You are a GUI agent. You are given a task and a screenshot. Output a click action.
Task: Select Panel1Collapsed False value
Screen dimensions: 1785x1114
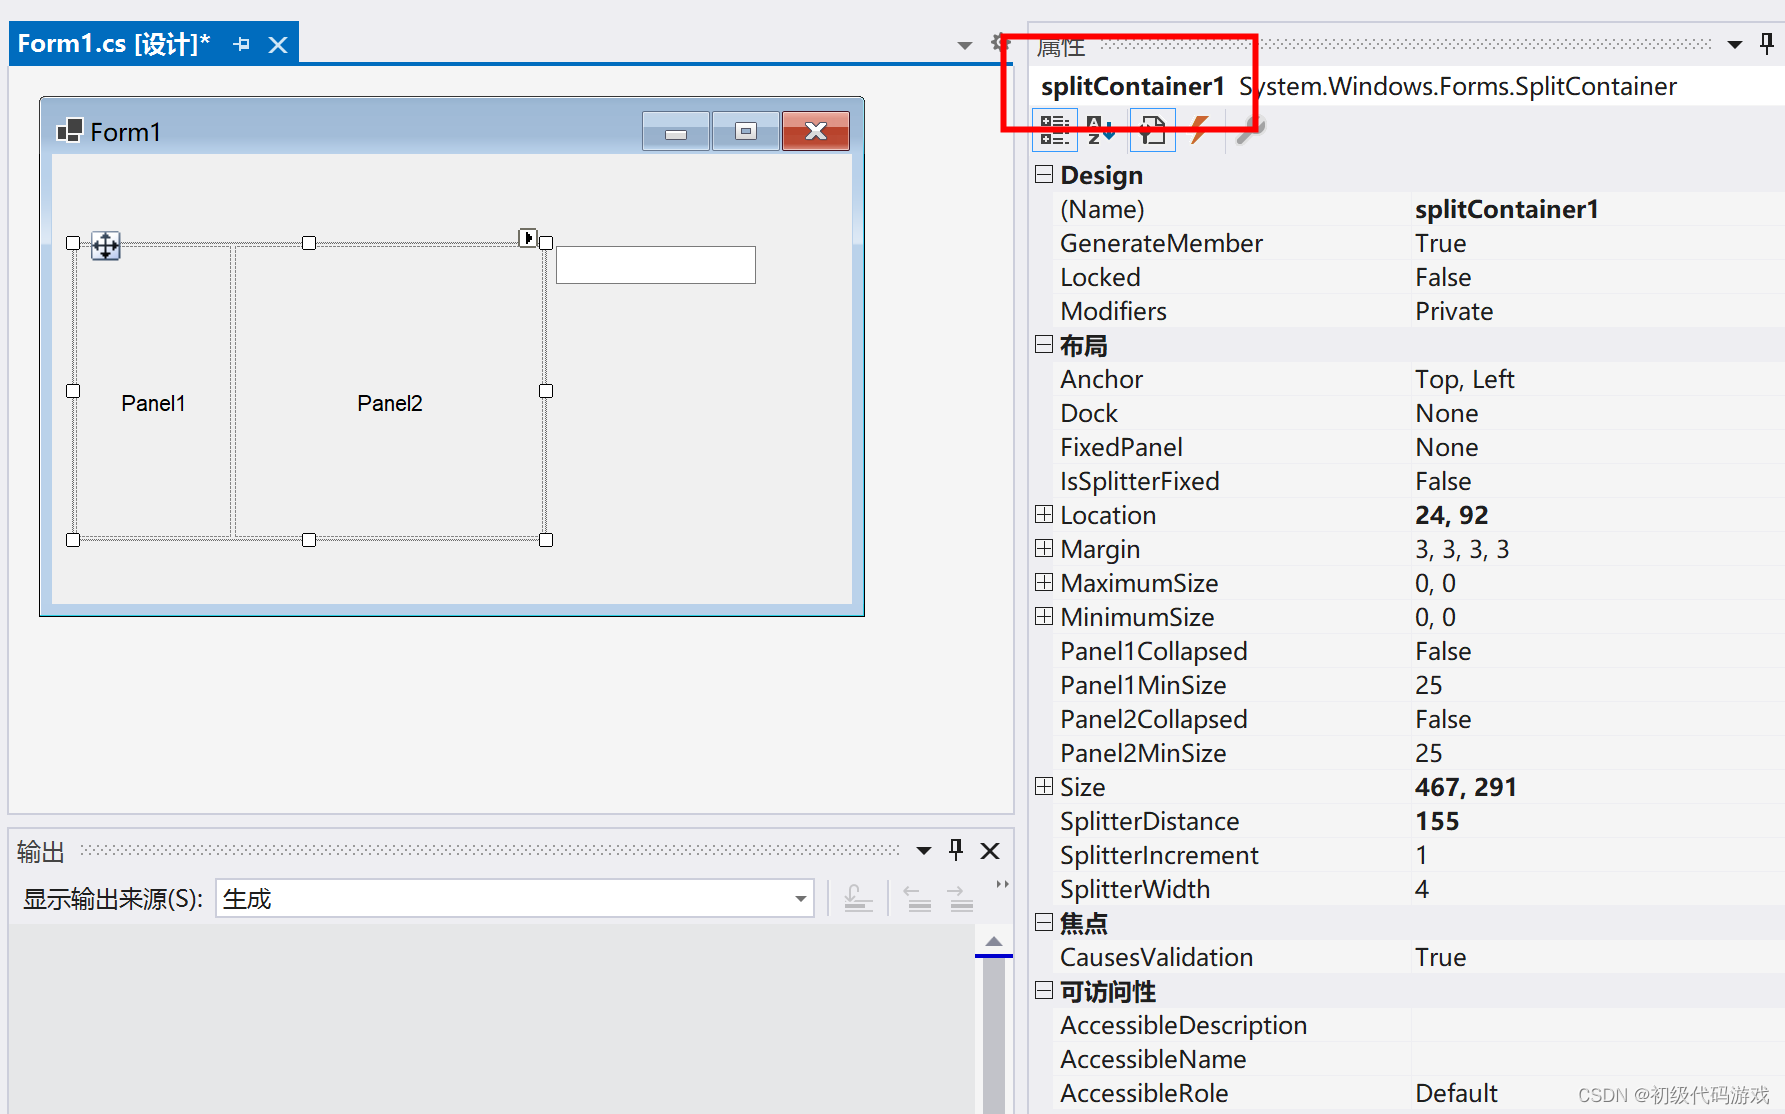(x=1443, y=651)
